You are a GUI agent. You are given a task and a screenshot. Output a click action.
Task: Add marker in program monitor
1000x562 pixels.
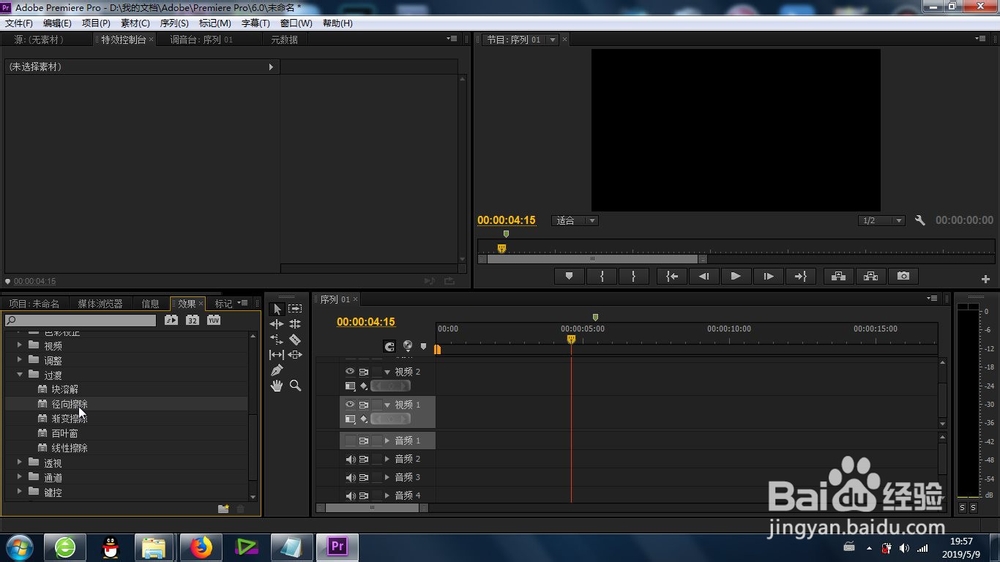569,276
